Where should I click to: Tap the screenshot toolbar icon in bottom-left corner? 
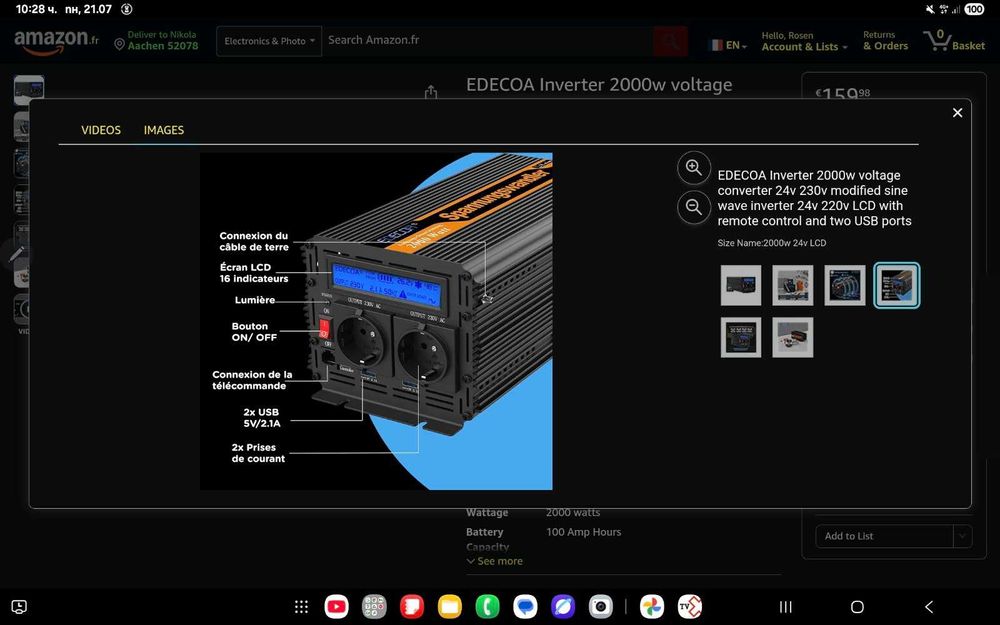click(19, 607)
